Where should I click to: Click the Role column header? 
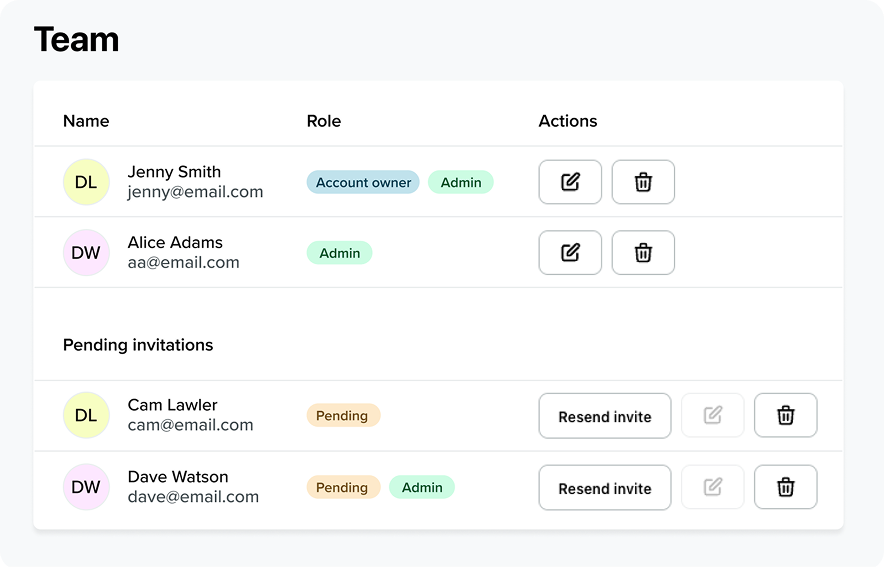pos(323,121)
